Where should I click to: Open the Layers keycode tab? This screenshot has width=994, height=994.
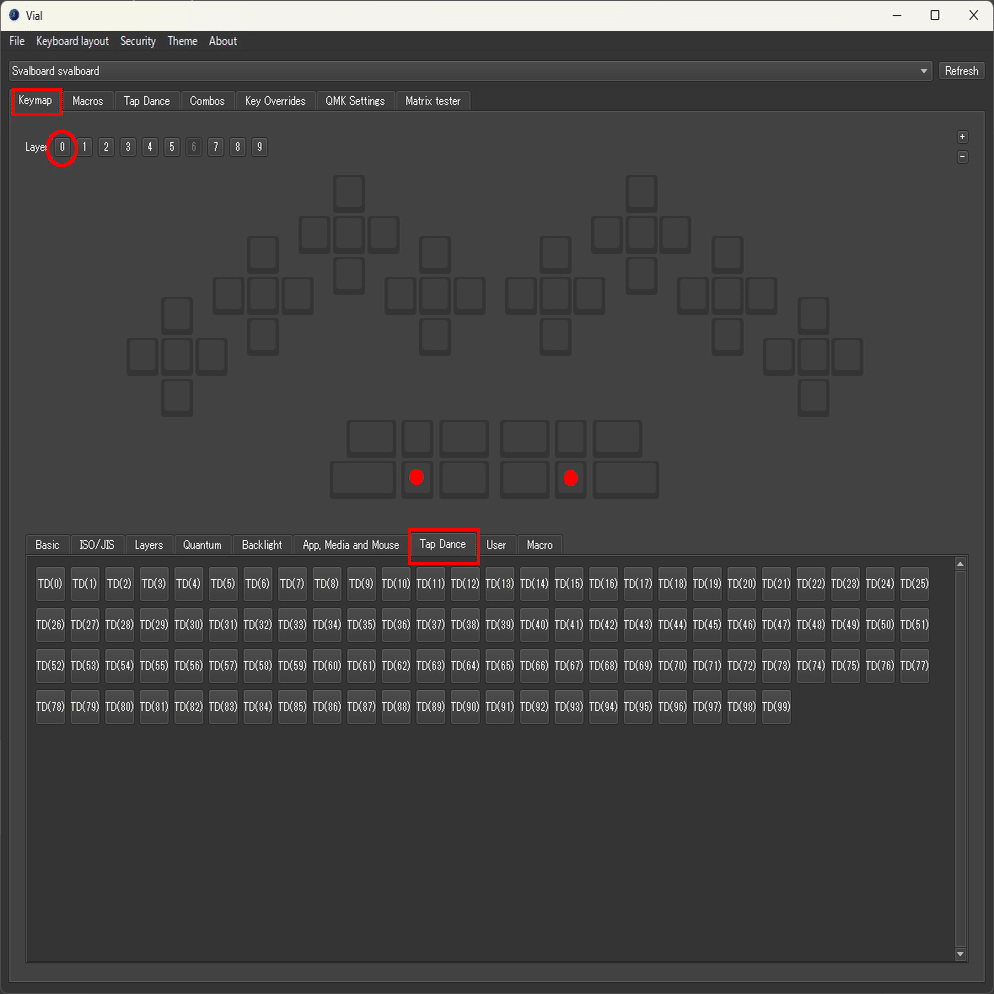[149, 545]
